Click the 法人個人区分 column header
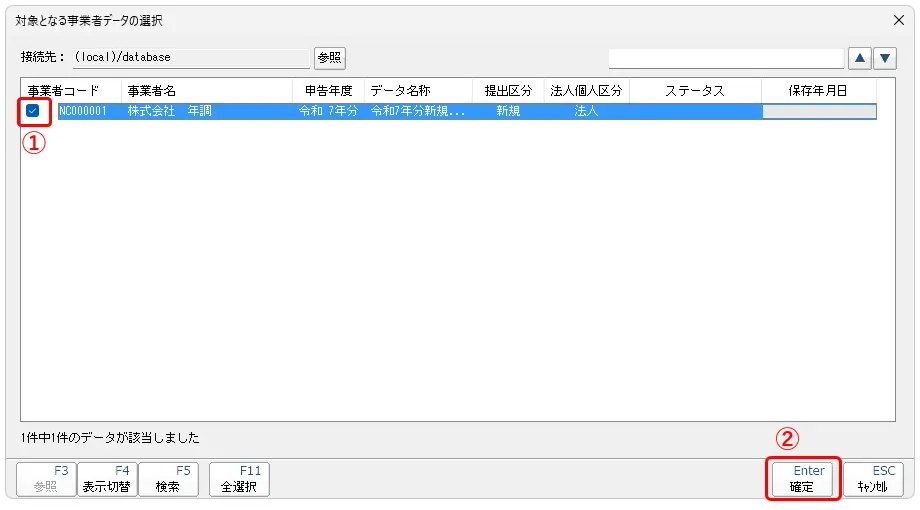The image size is (920, 510). [x=586, y=90]
